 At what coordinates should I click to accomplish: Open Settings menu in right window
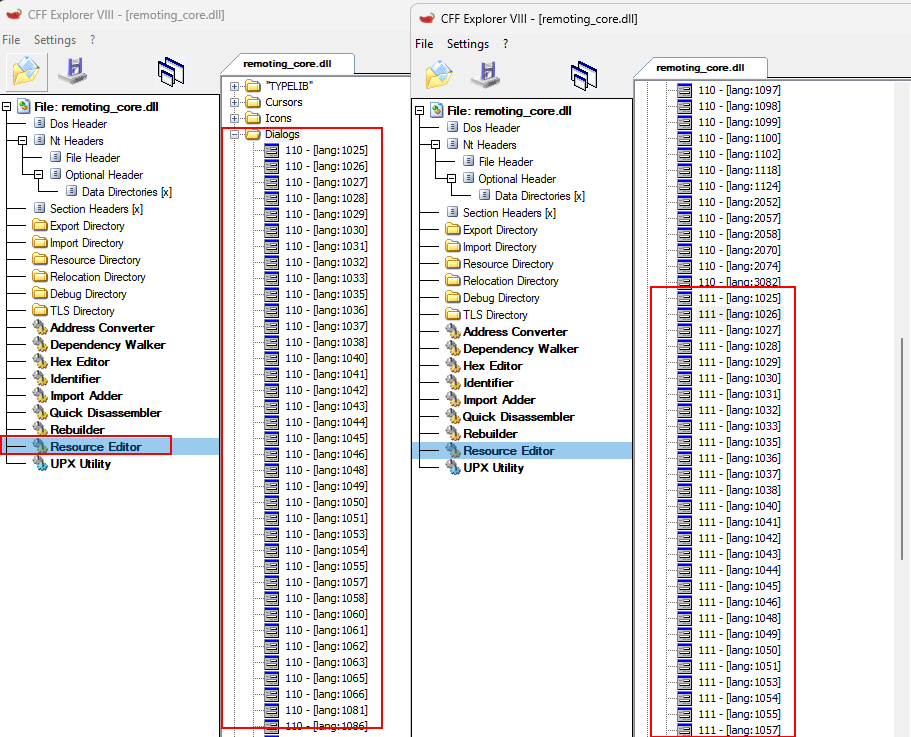tap(468, 44)
